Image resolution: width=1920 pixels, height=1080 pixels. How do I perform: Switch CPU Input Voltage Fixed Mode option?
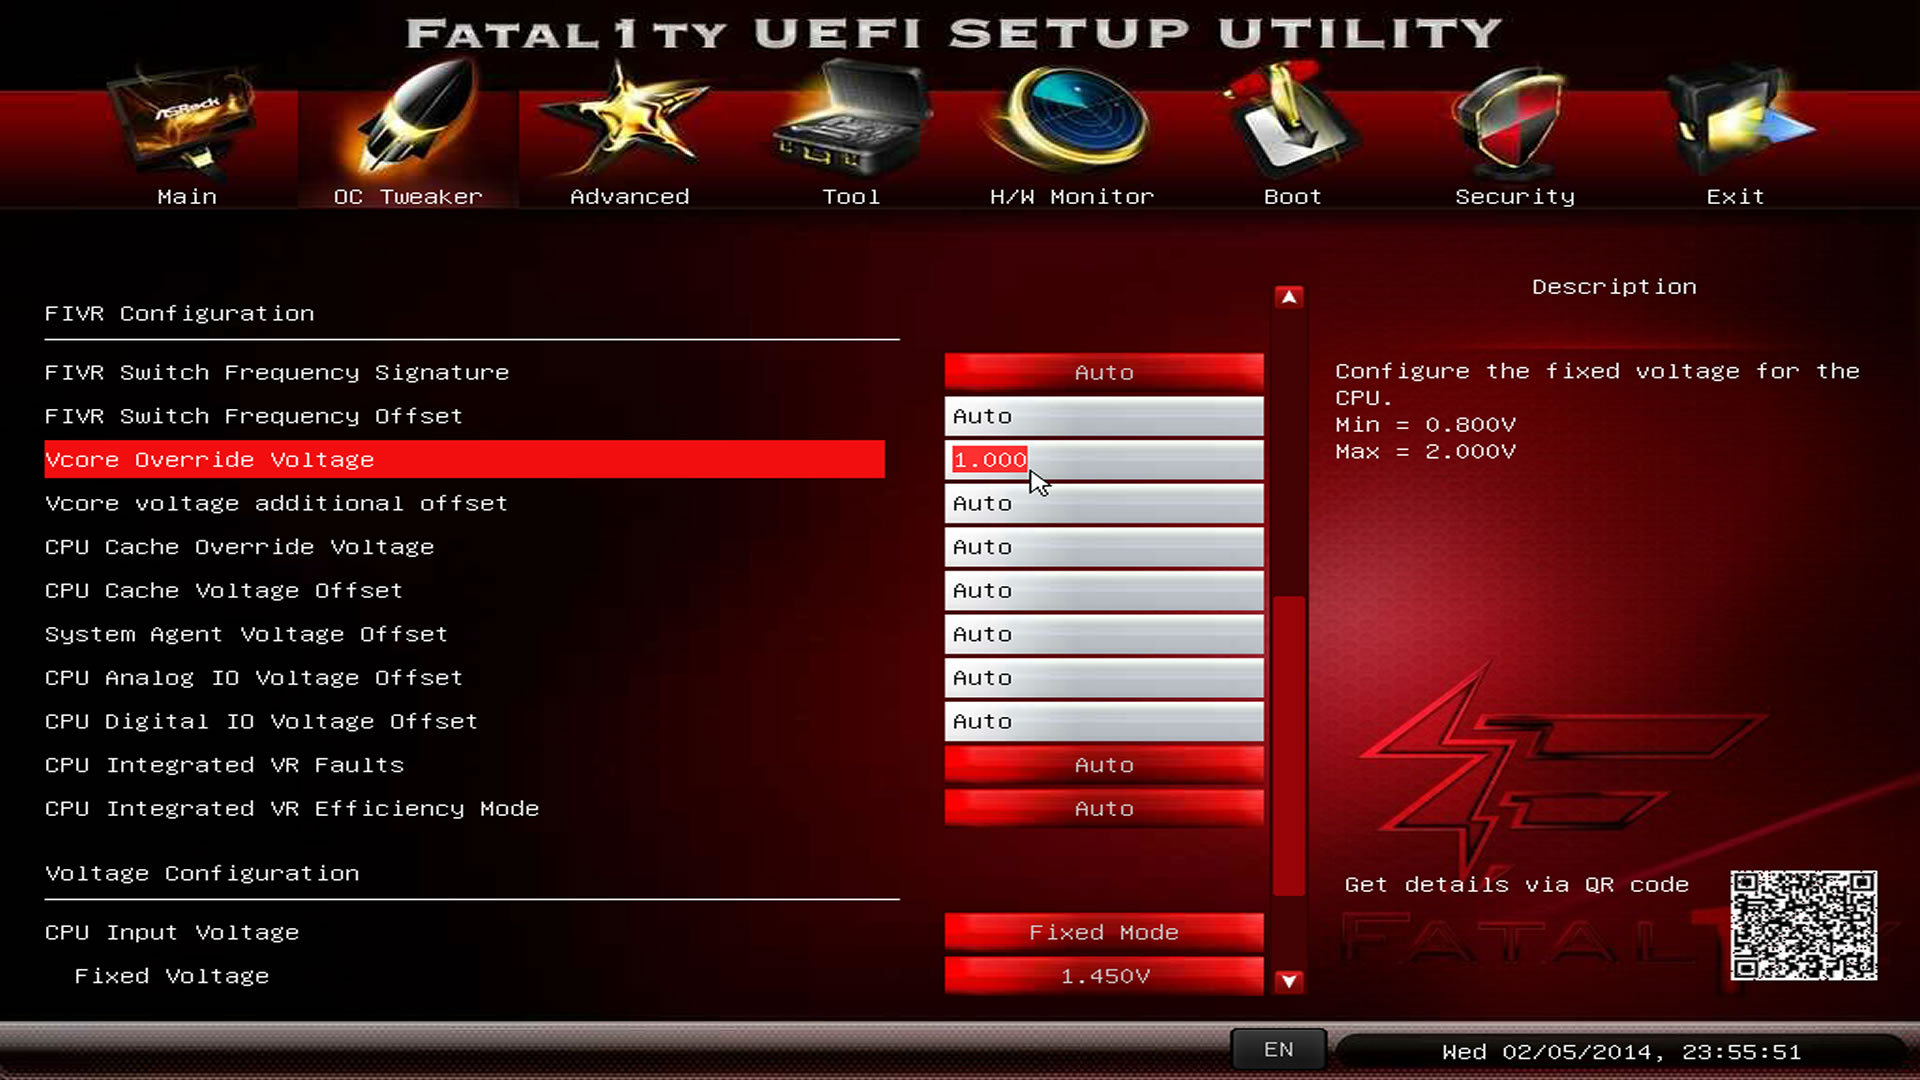point(1104,932)
